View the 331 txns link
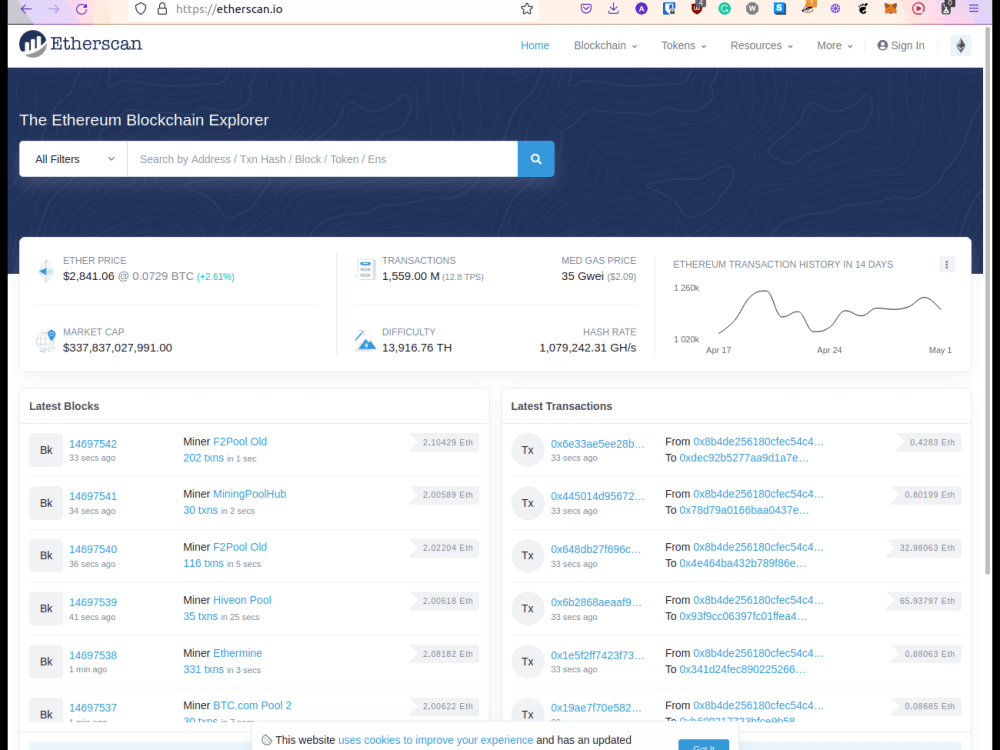1000x750 pixels. click(203, 669)
